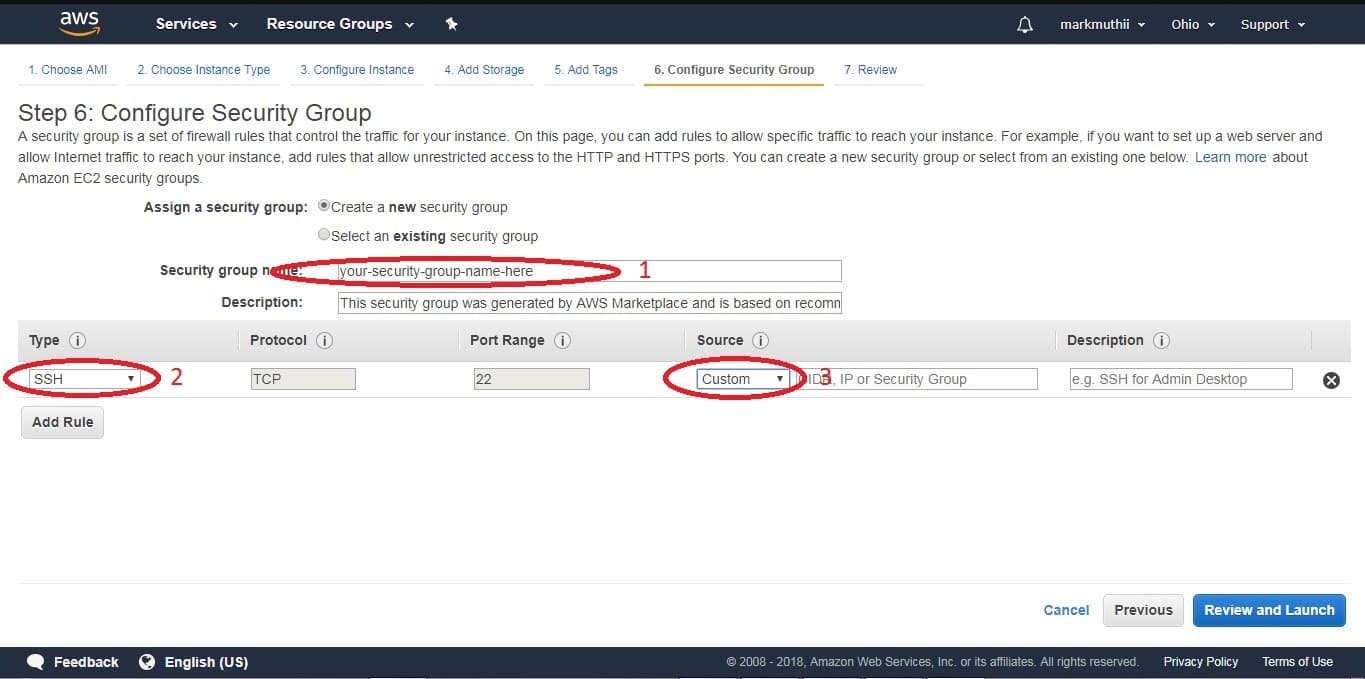
Task: Open the markmuthii account menu
Action: pos(1103,24)
